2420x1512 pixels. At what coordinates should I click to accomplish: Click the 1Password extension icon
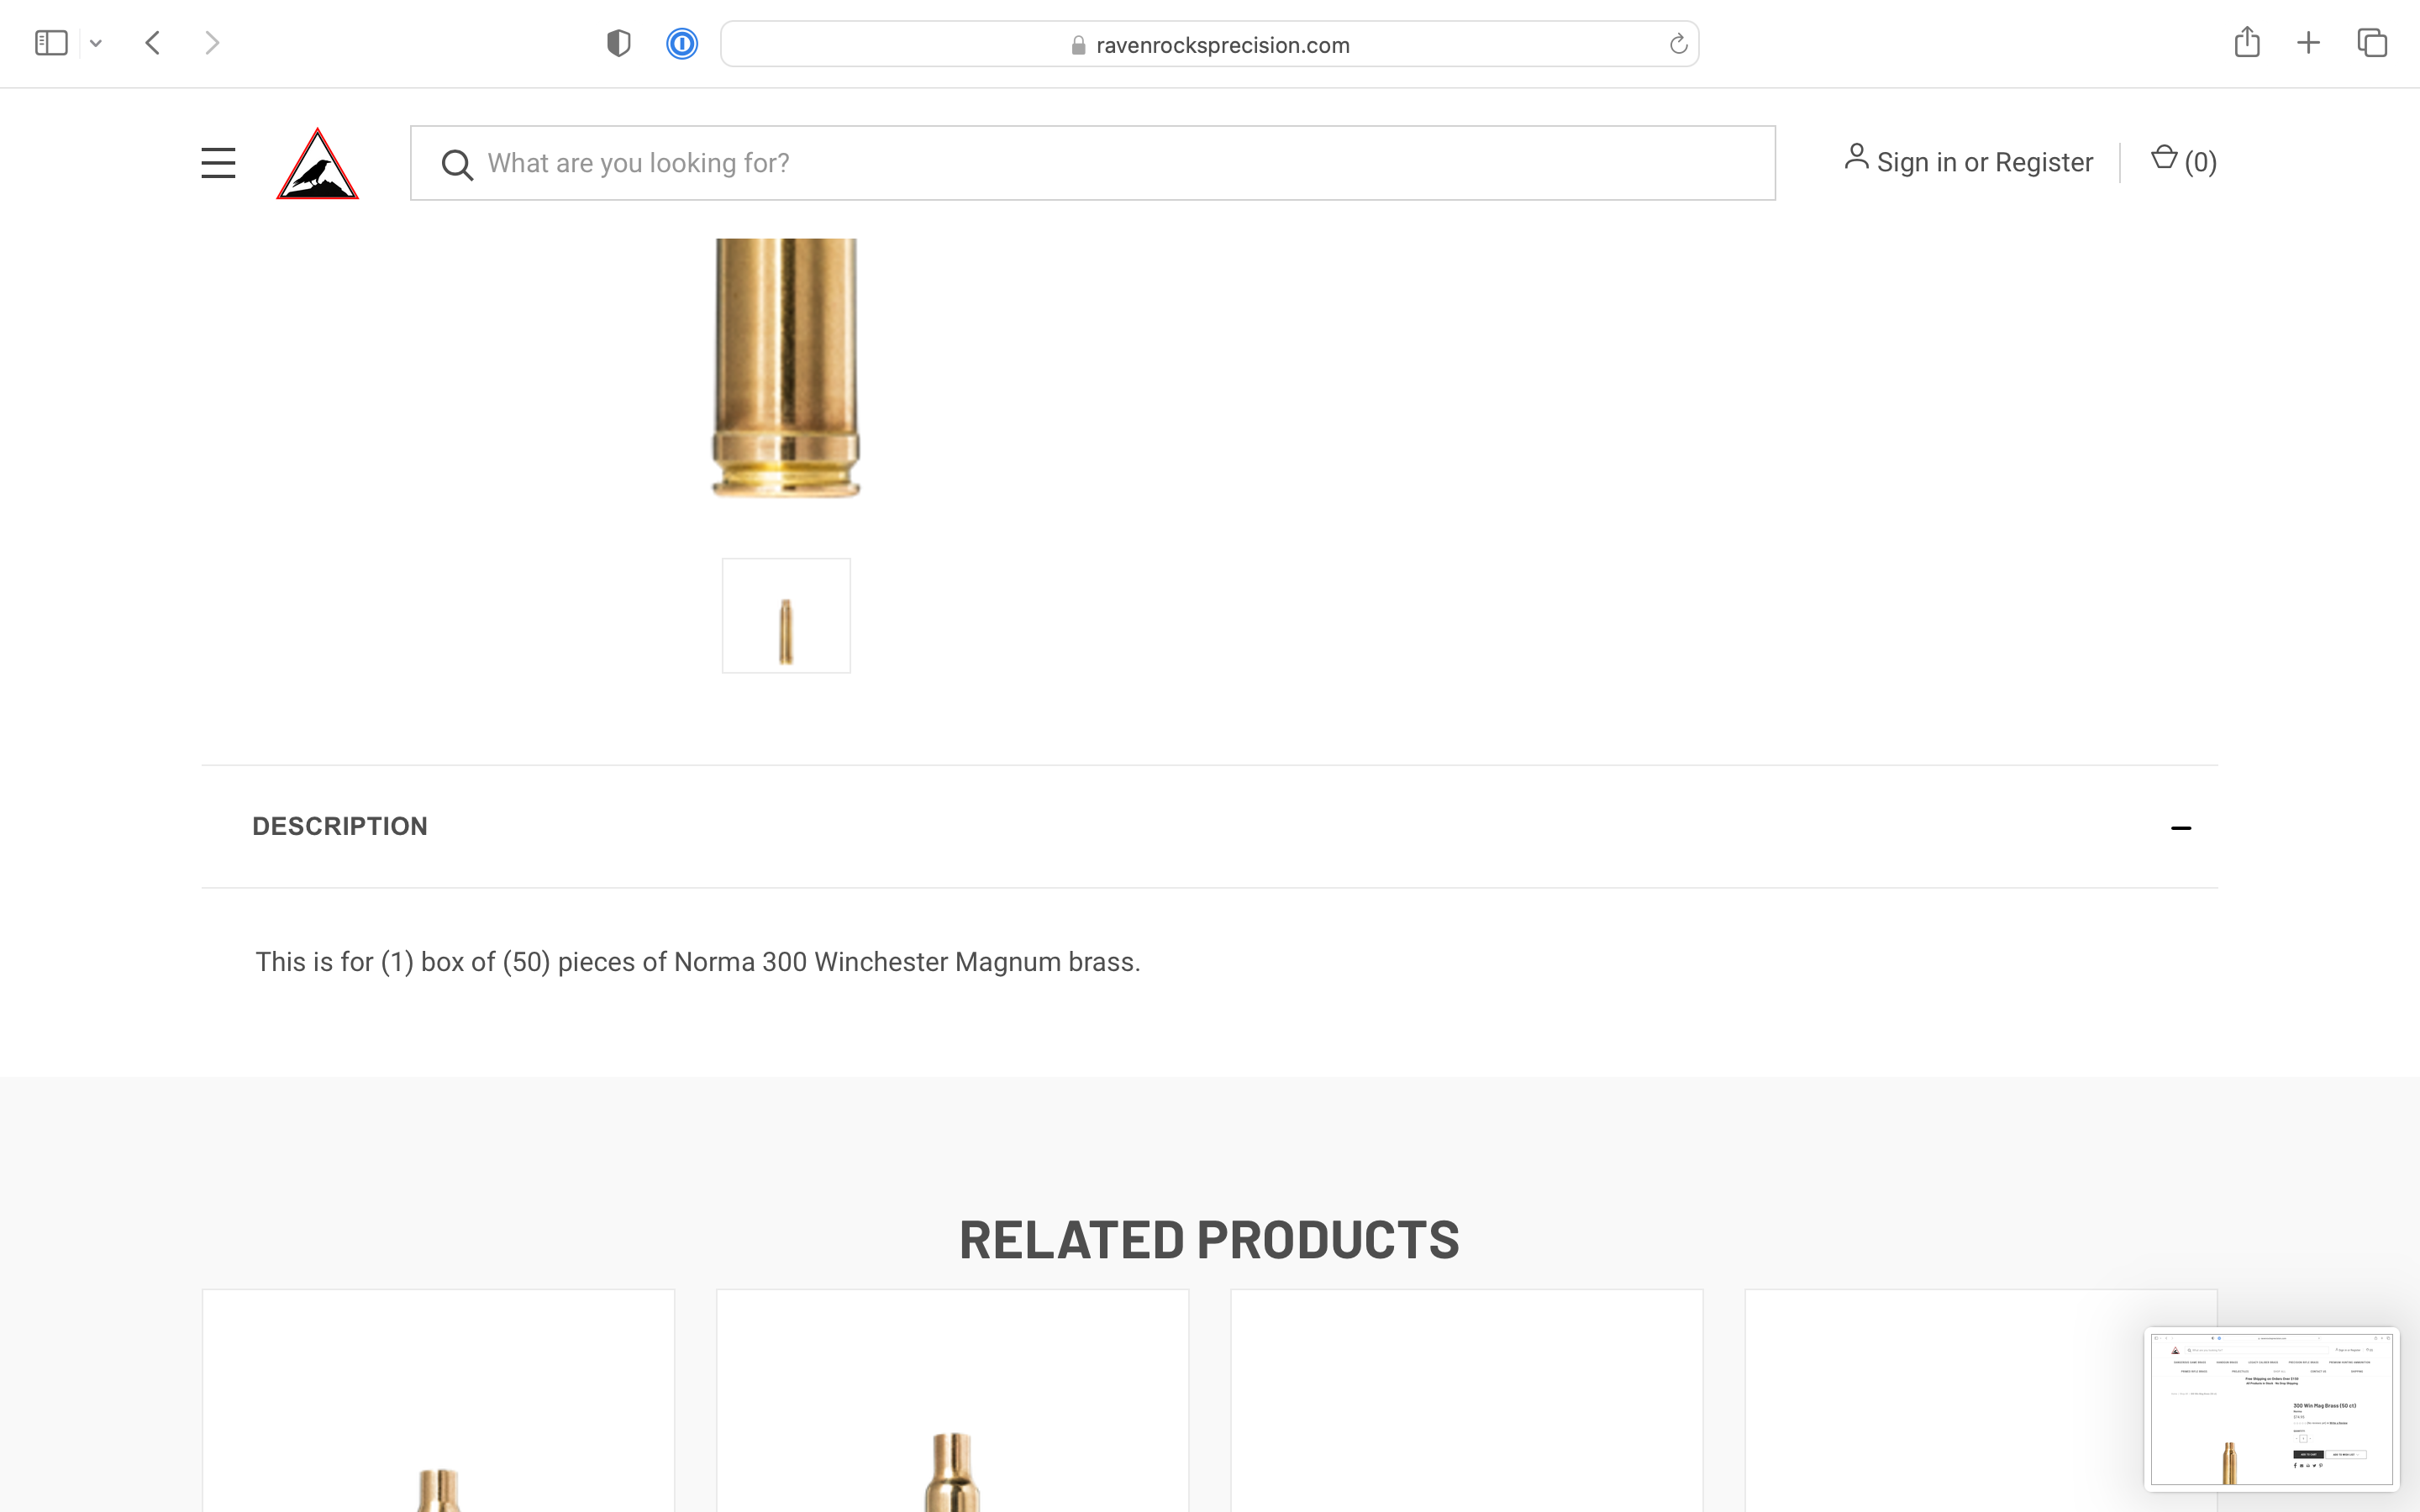pyautogui.click(x=681, y=44)
